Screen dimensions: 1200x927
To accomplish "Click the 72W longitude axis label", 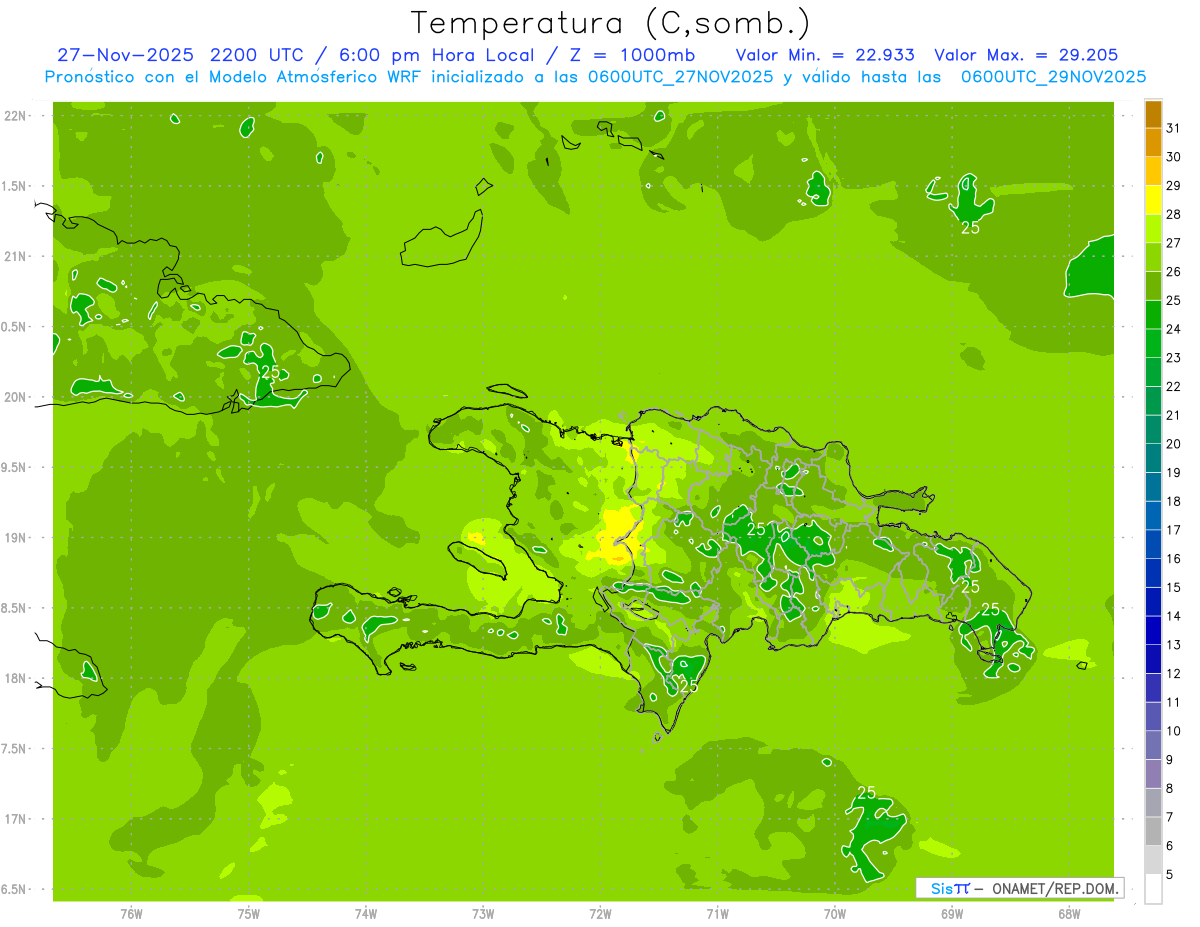I will [x=600, y=914].
